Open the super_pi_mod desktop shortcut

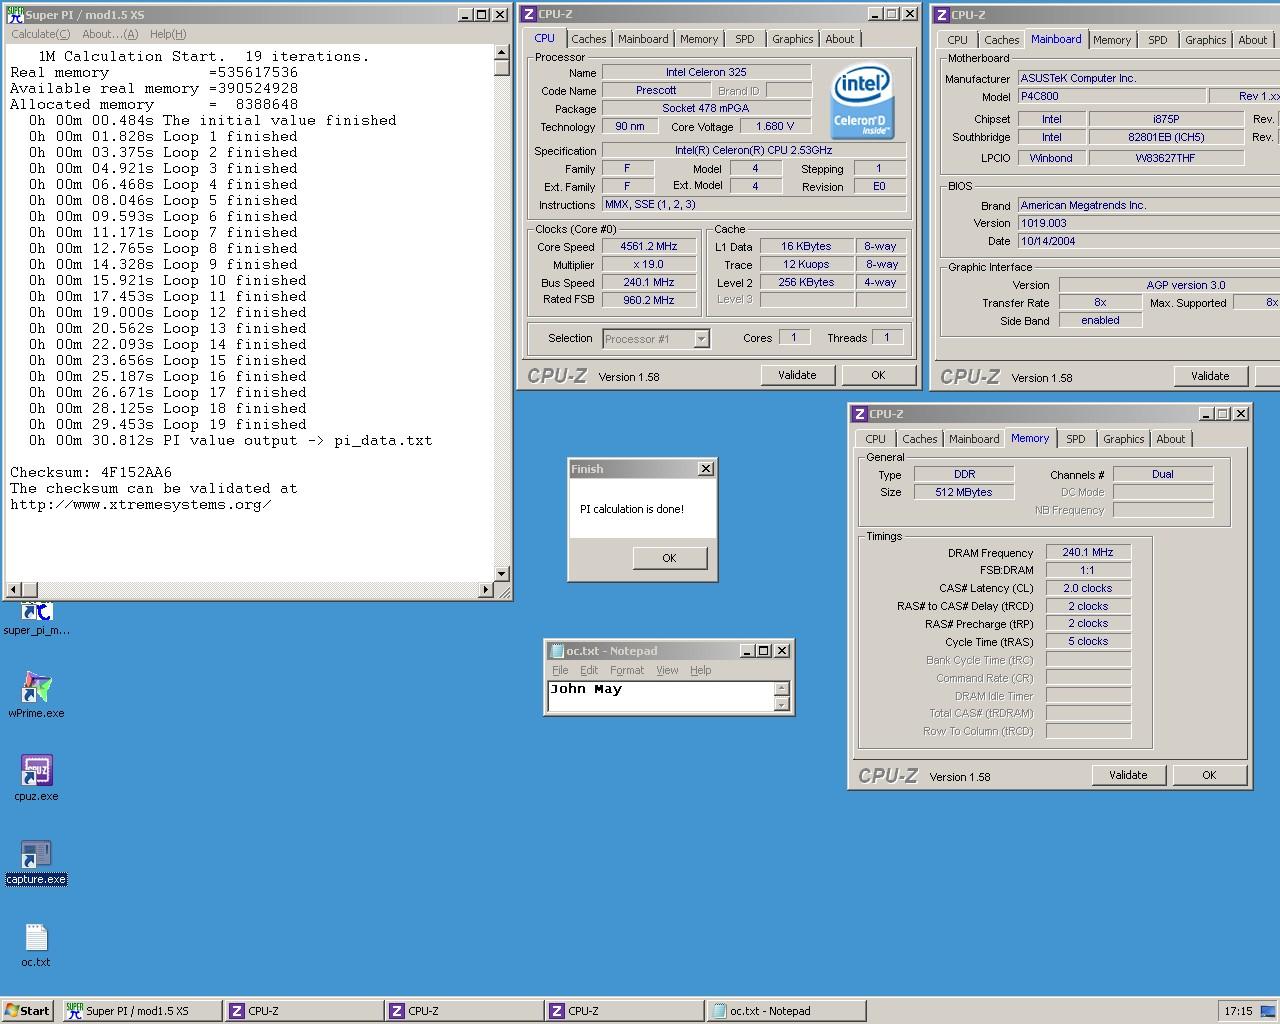(36, 618)
